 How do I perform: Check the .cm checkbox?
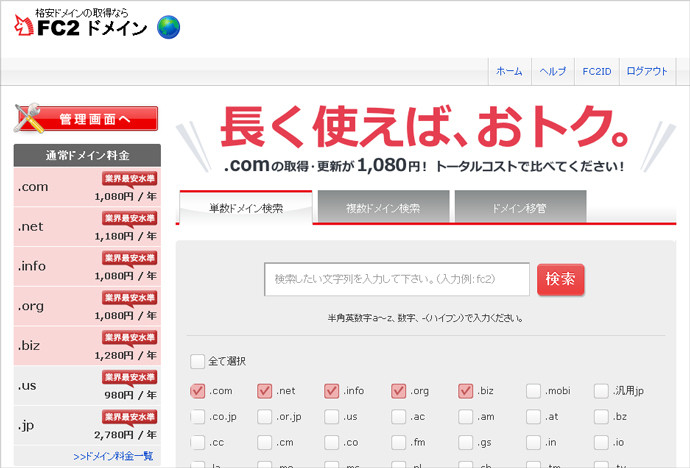click(x=264, y=442)
